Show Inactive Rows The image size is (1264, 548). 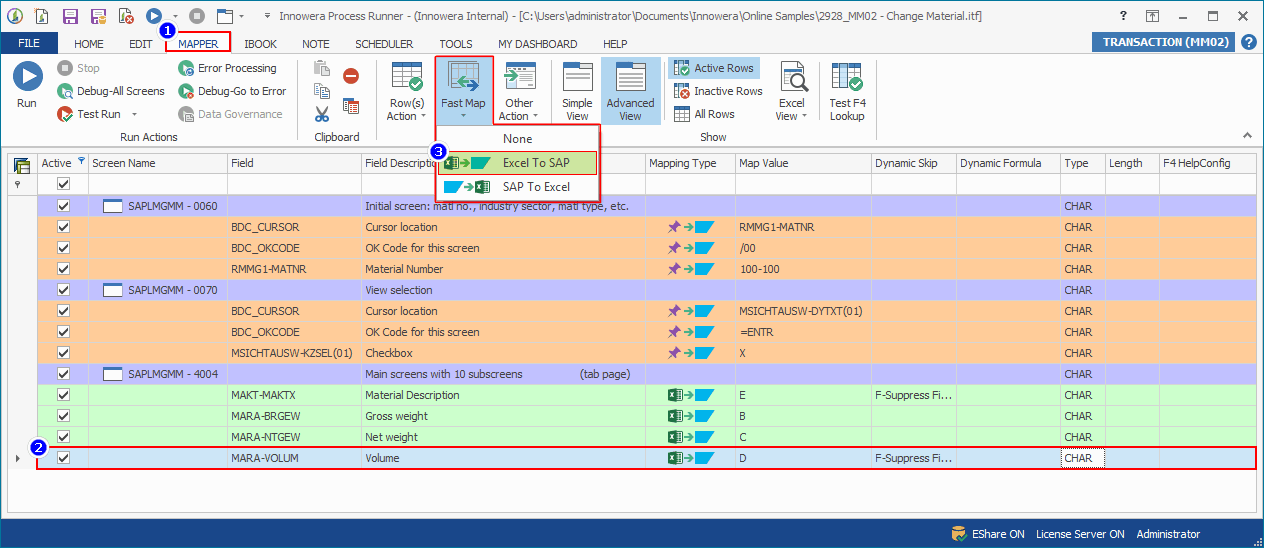pos(719,91)
